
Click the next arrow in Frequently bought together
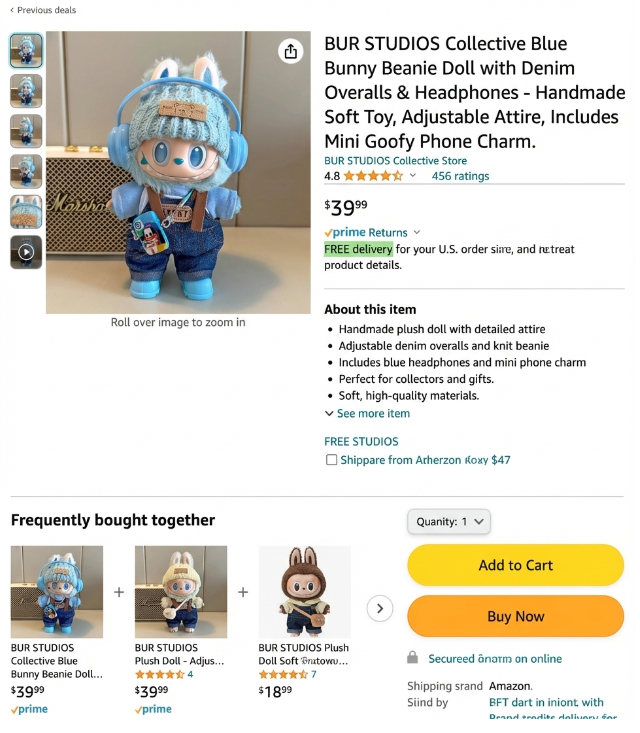point(380,609)
